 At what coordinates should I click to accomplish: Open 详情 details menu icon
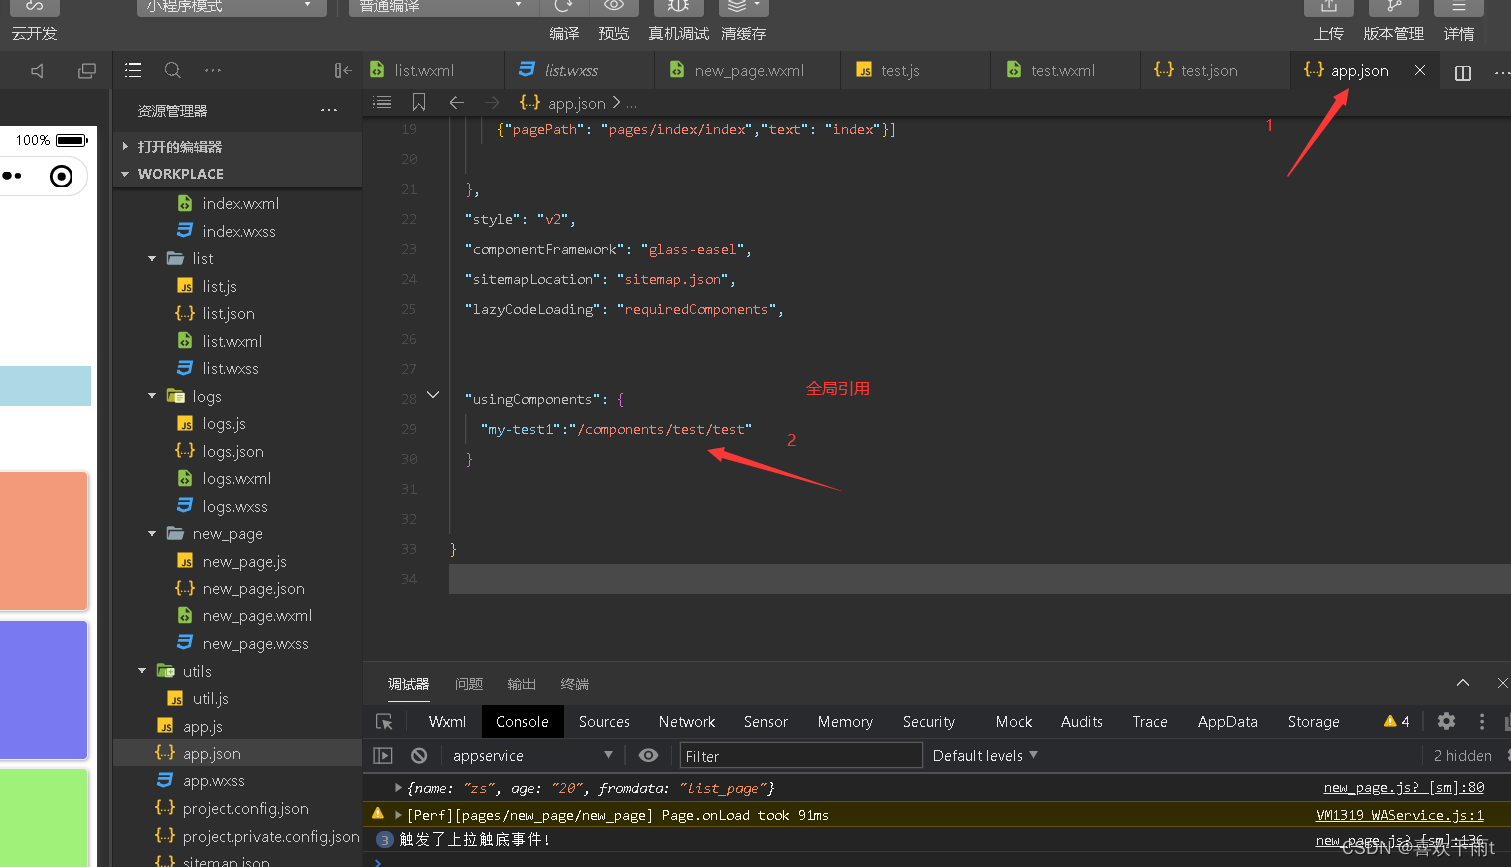pyautogui.click(x=1459, y=7)
